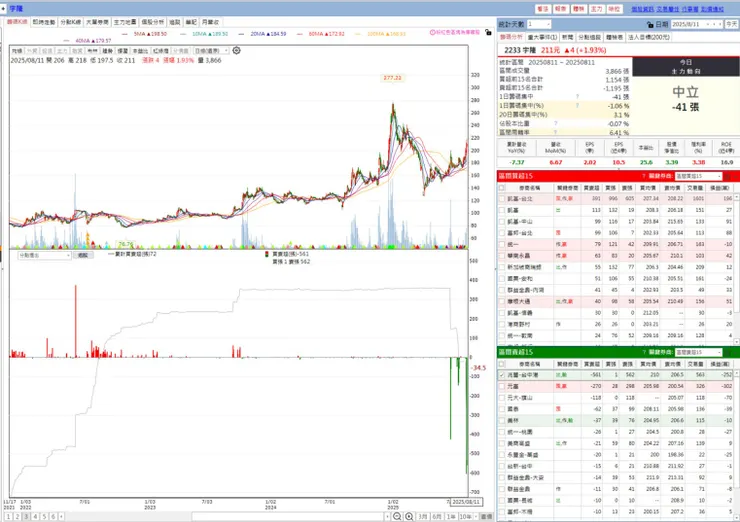Image resolution: width=740 pixels, height=522 pixels.
Task: Click the 2233 宇隆 stock title
Action: pyautogui.click(x=520, y=50)
